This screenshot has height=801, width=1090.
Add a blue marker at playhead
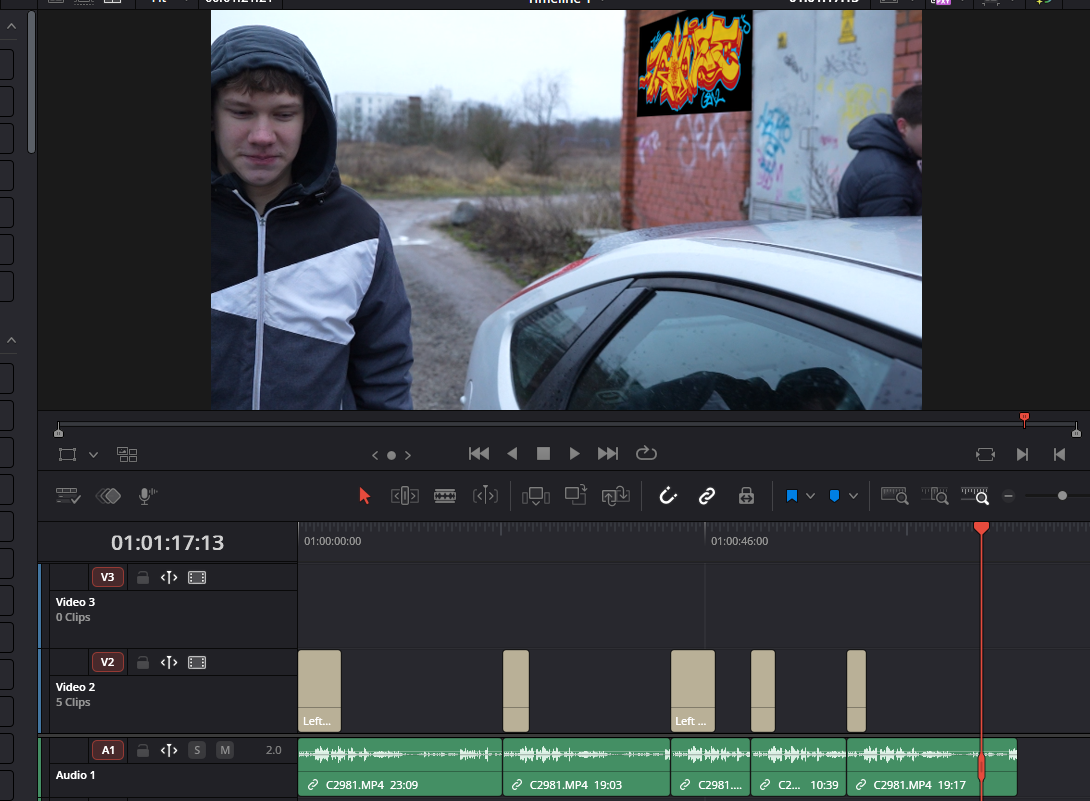834,496
